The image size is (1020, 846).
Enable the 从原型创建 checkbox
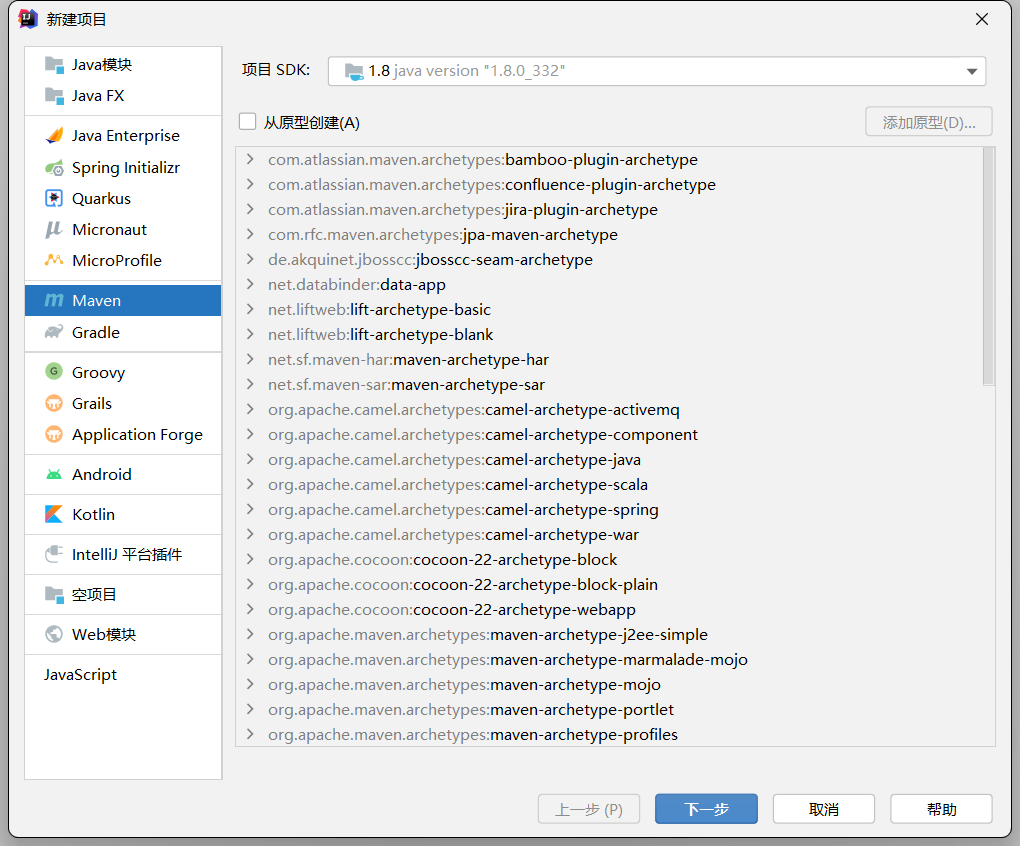click(x=247, y=122)
